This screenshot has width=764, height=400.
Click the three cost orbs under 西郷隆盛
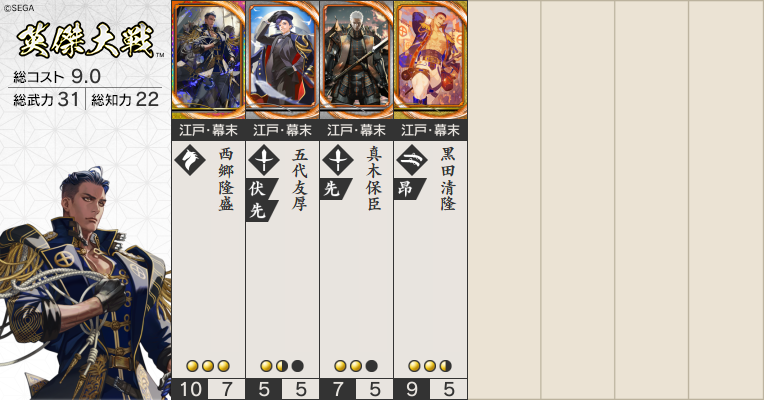[208, 366]
